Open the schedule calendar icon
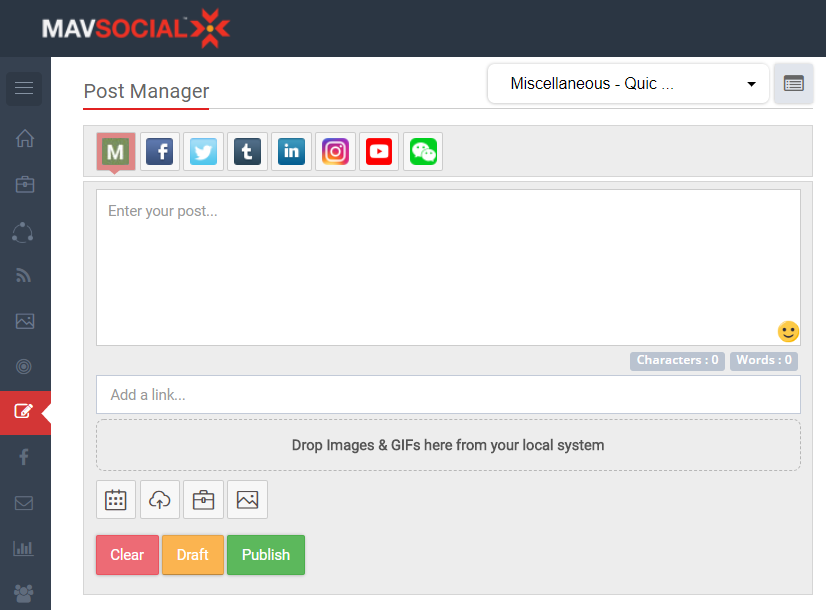Viewport: 826px width, 610px height. tap(116, 500)
